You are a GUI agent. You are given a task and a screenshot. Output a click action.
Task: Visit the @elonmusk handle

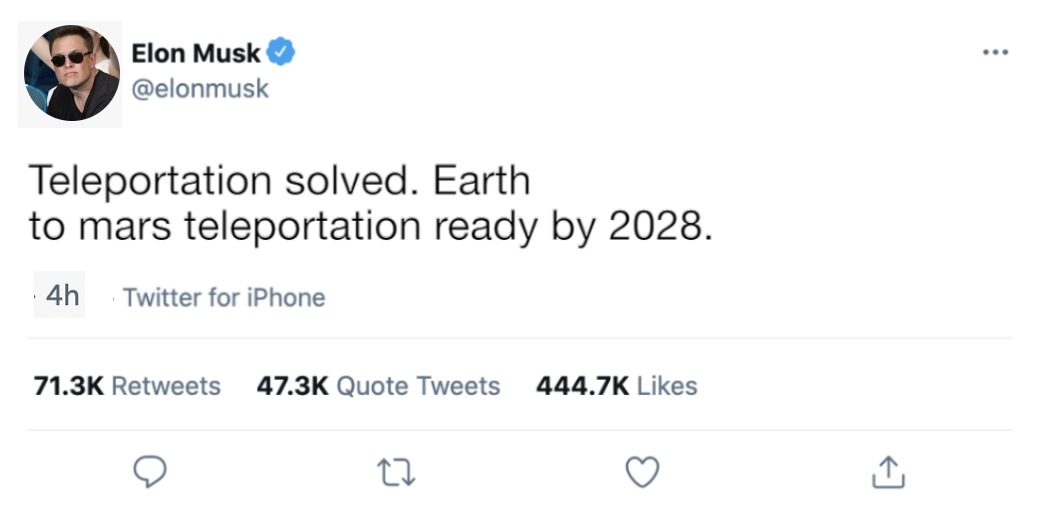click(x=200, y=88)
